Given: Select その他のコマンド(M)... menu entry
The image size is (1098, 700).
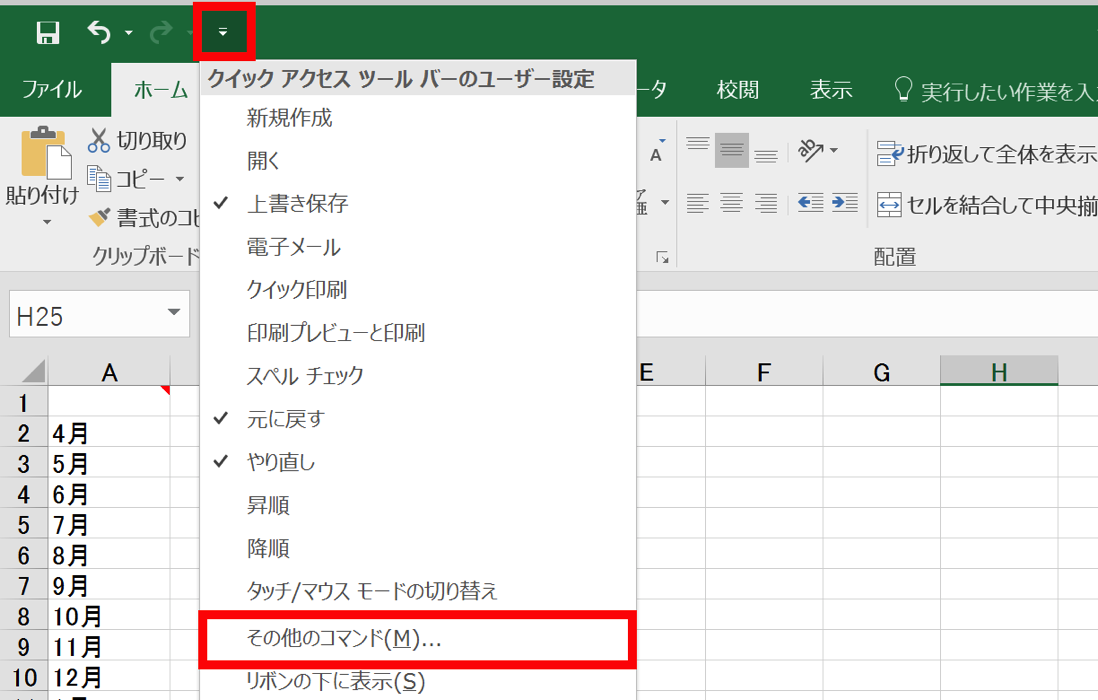Looking at the screenshot, I should point(344,639).
